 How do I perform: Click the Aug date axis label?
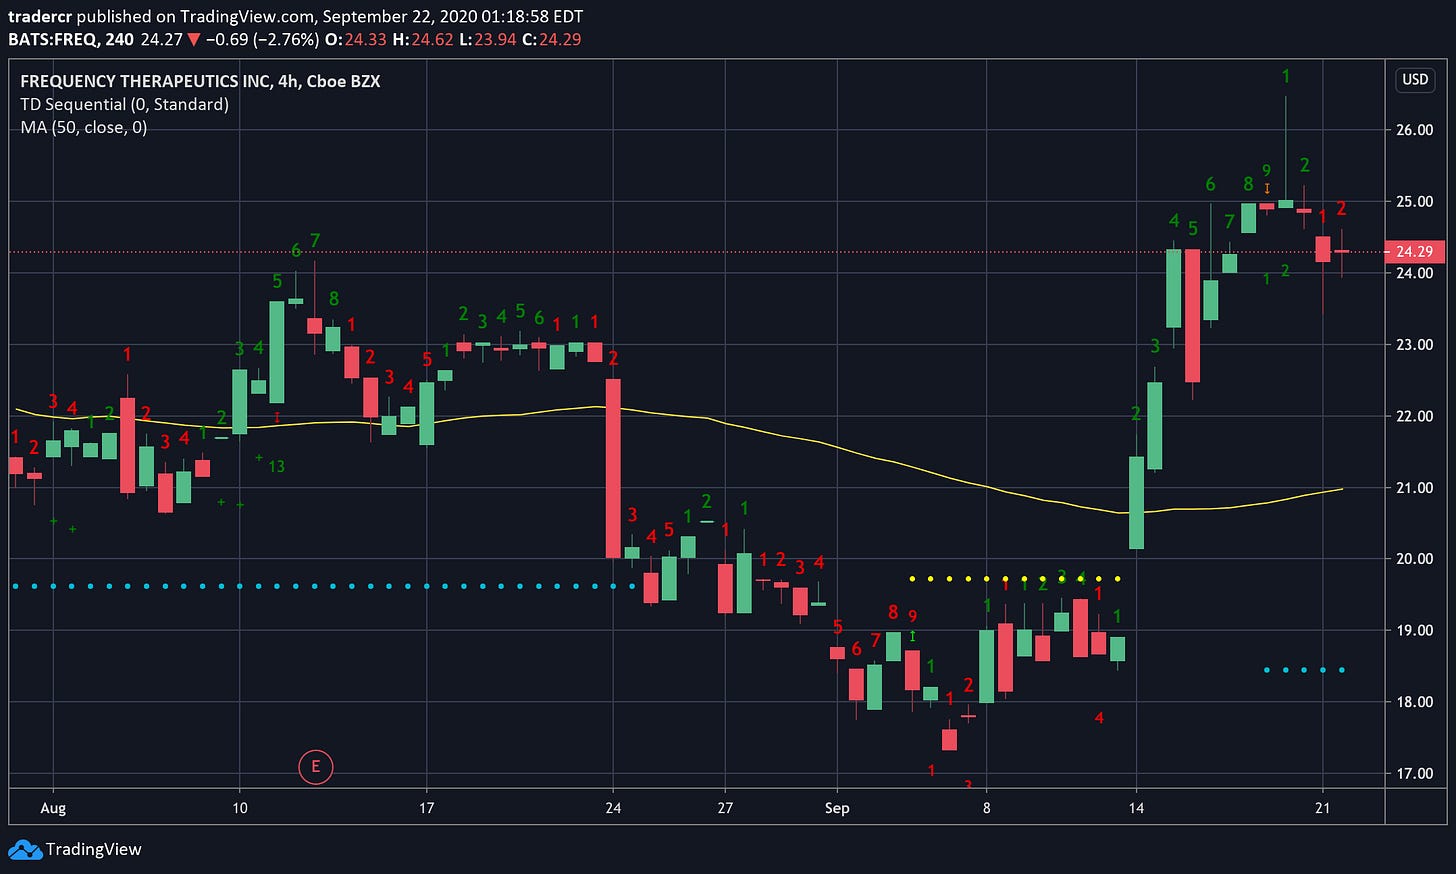point(53,808)
